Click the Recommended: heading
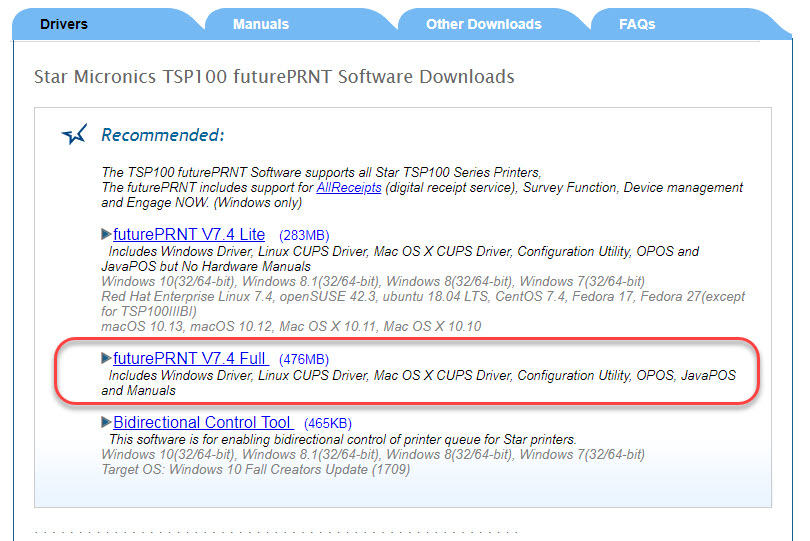This screenshot has width=810, height=541. coord(163,135)
